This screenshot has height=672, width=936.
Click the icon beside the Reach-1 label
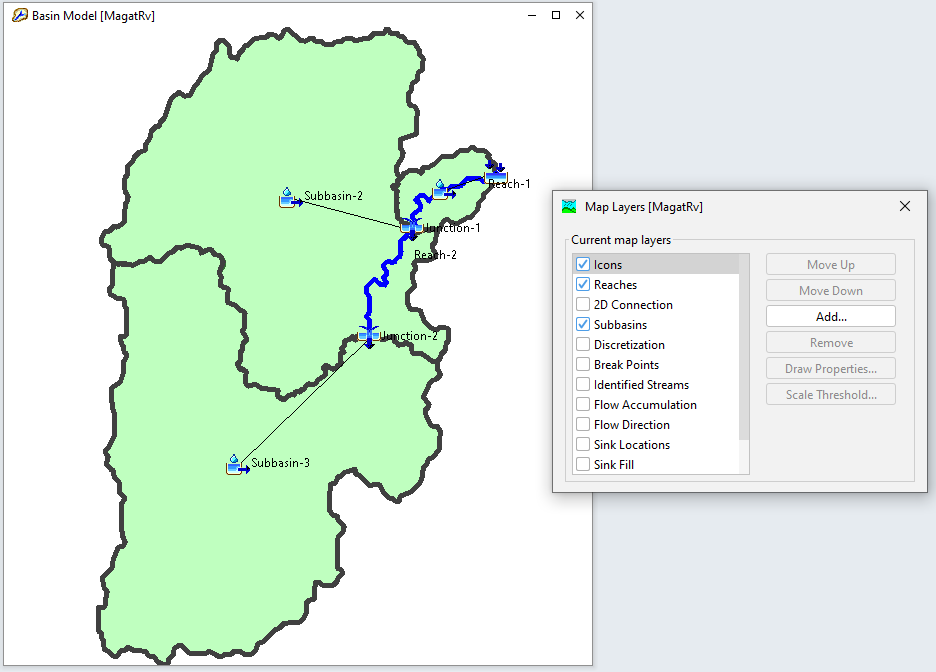(x=495, y=172)
